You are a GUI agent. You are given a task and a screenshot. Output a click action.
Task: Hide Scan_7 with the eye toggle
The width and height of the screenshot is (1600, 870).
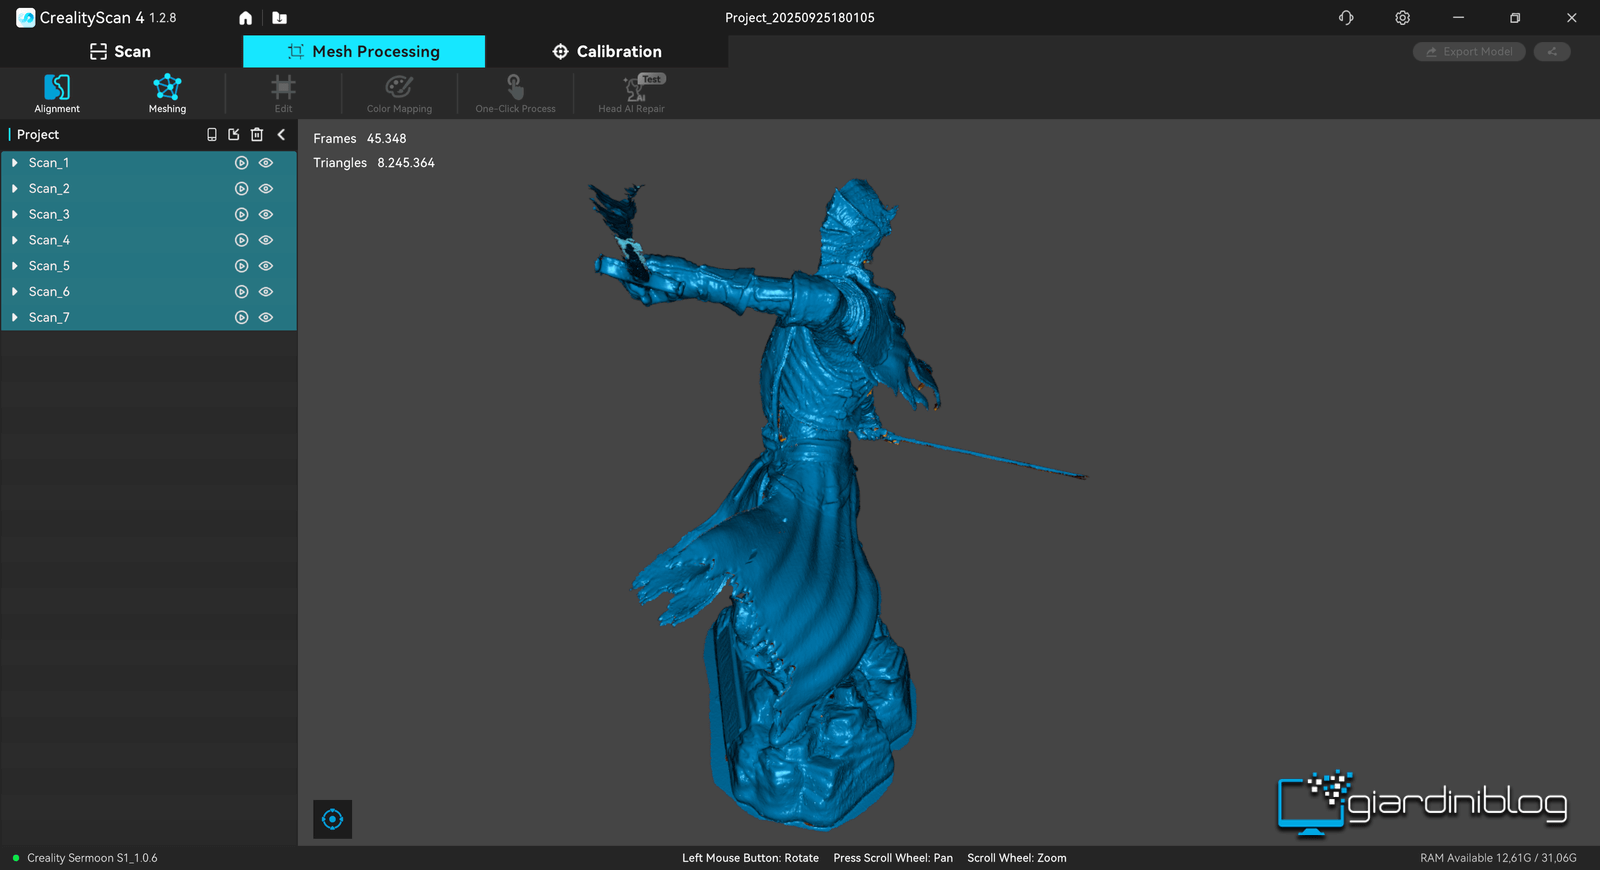pyautogui.click(x=266, y=317)
